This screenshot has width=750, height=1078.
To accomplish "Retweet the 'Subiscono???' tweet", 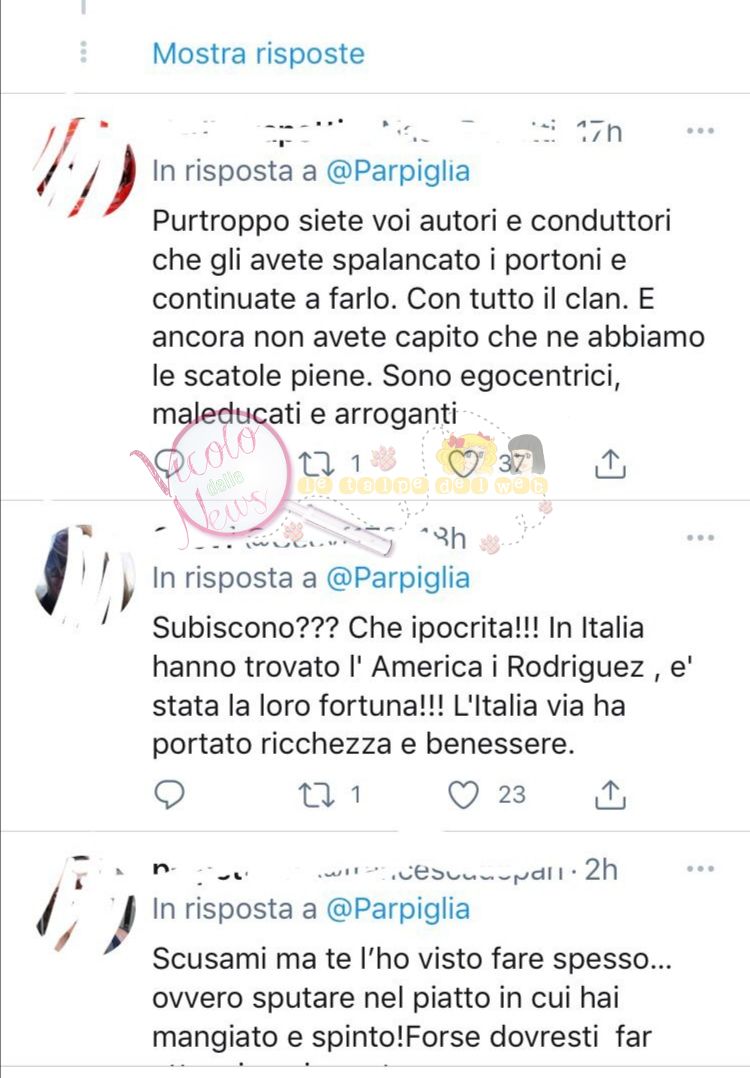I will point(316,795).
